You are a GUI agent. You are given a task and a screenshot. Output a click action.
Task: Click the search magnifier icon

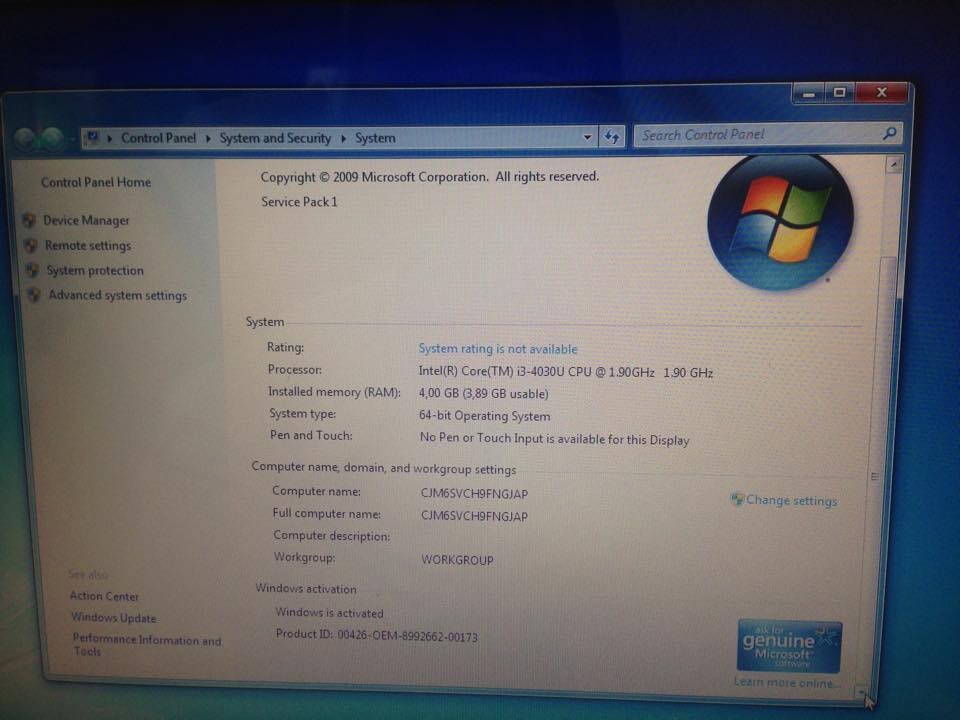[x=890, y=133]
